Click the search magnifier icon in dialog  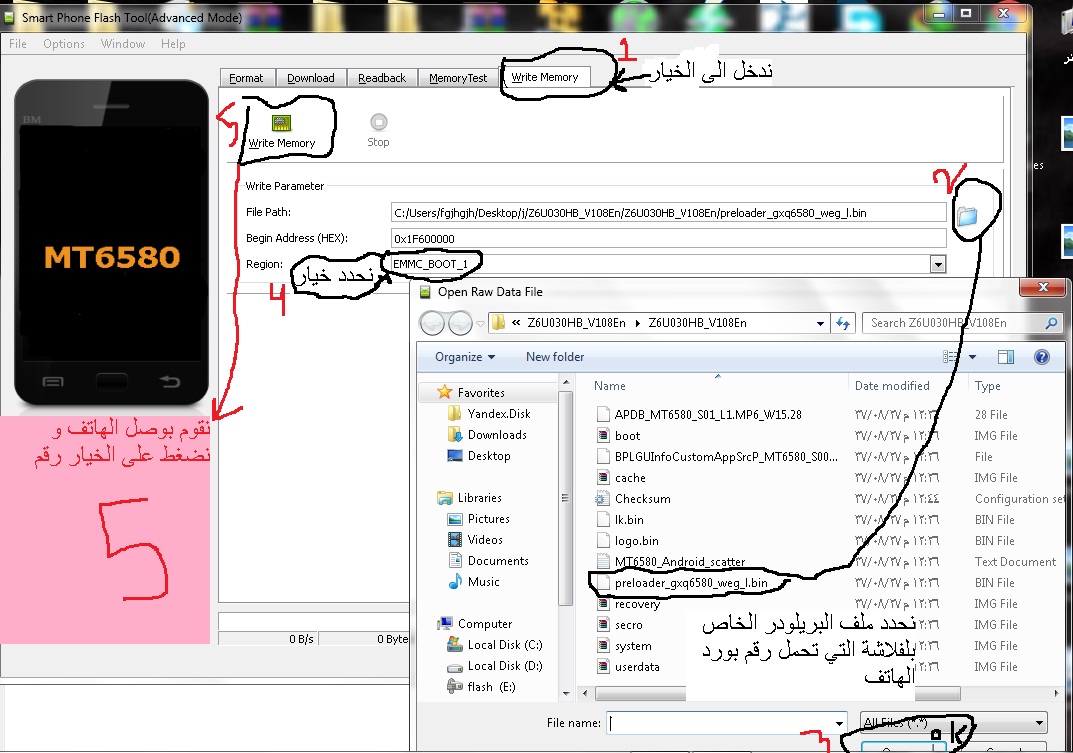coord(1051,323)
